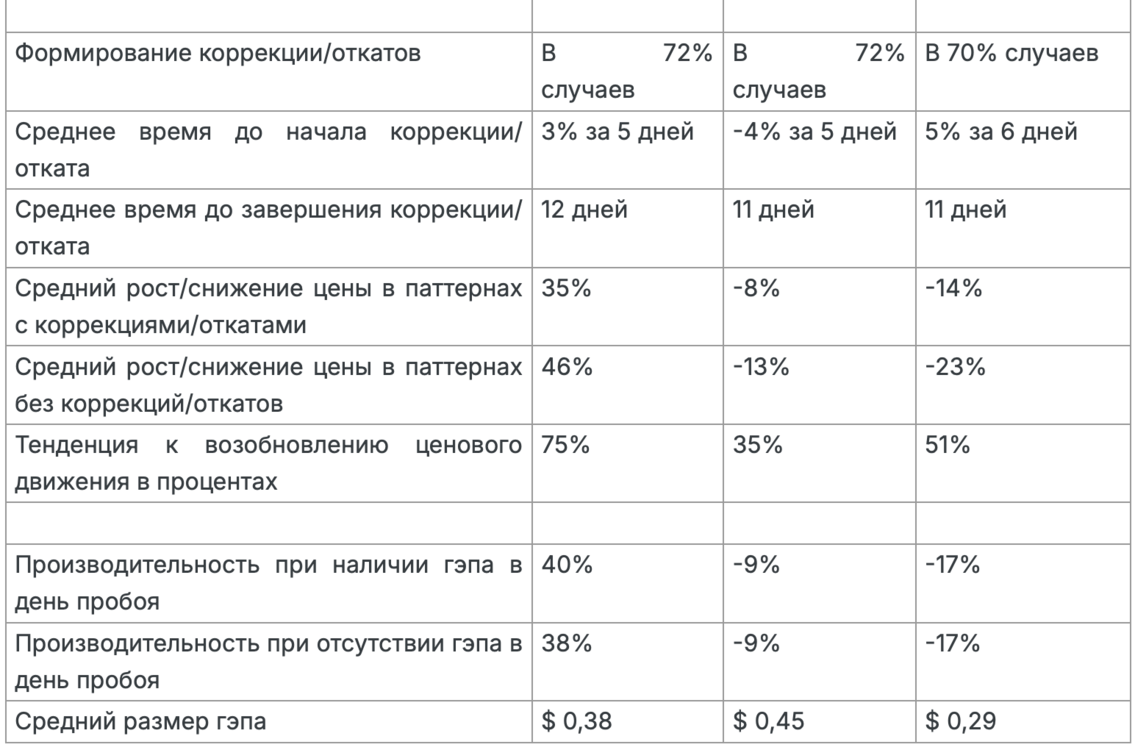This screenshot has width=1135, height=750.
Task: Click the '$ 0,38' average gap cell
Action: point(576,721)
